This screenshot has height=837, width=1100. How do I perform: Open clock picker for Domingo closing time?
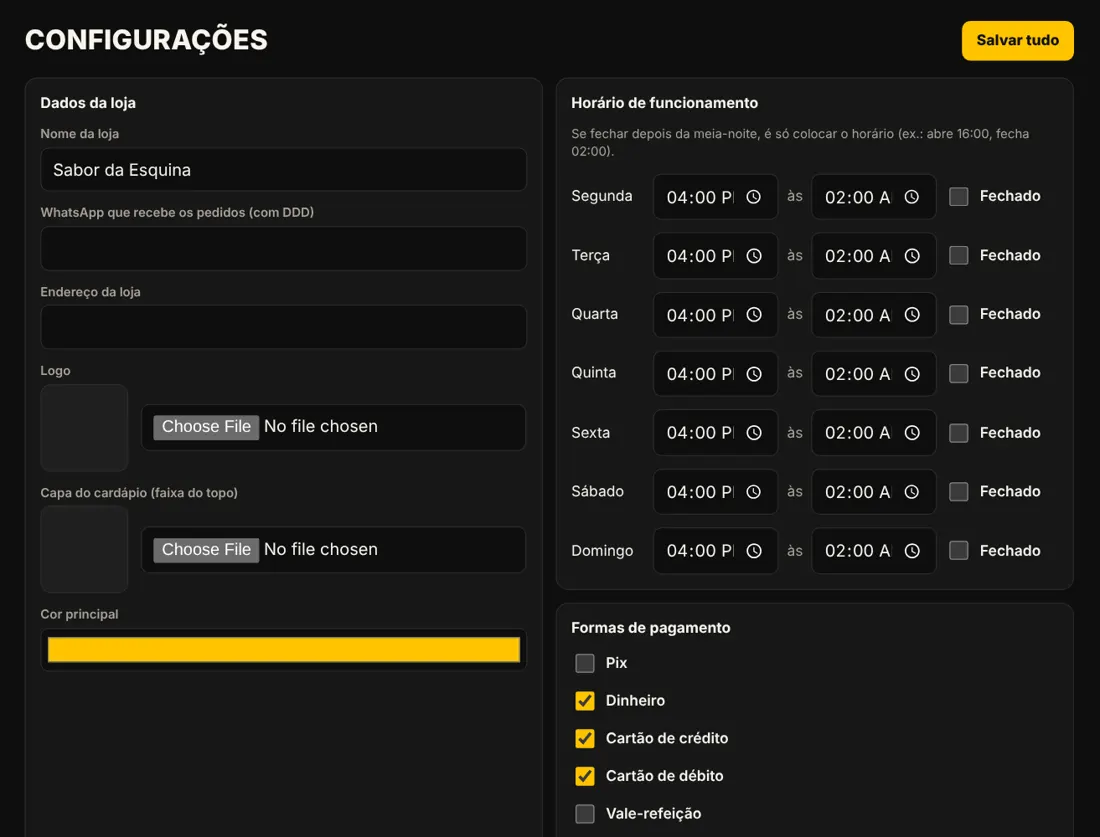911,551
